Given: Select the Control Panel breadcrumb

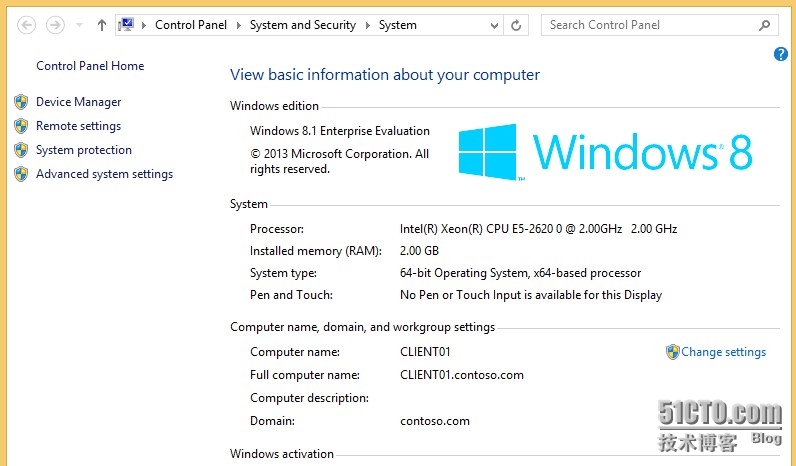Looking at the screenshot, I should pyautogui.click(x=191, y=25).
